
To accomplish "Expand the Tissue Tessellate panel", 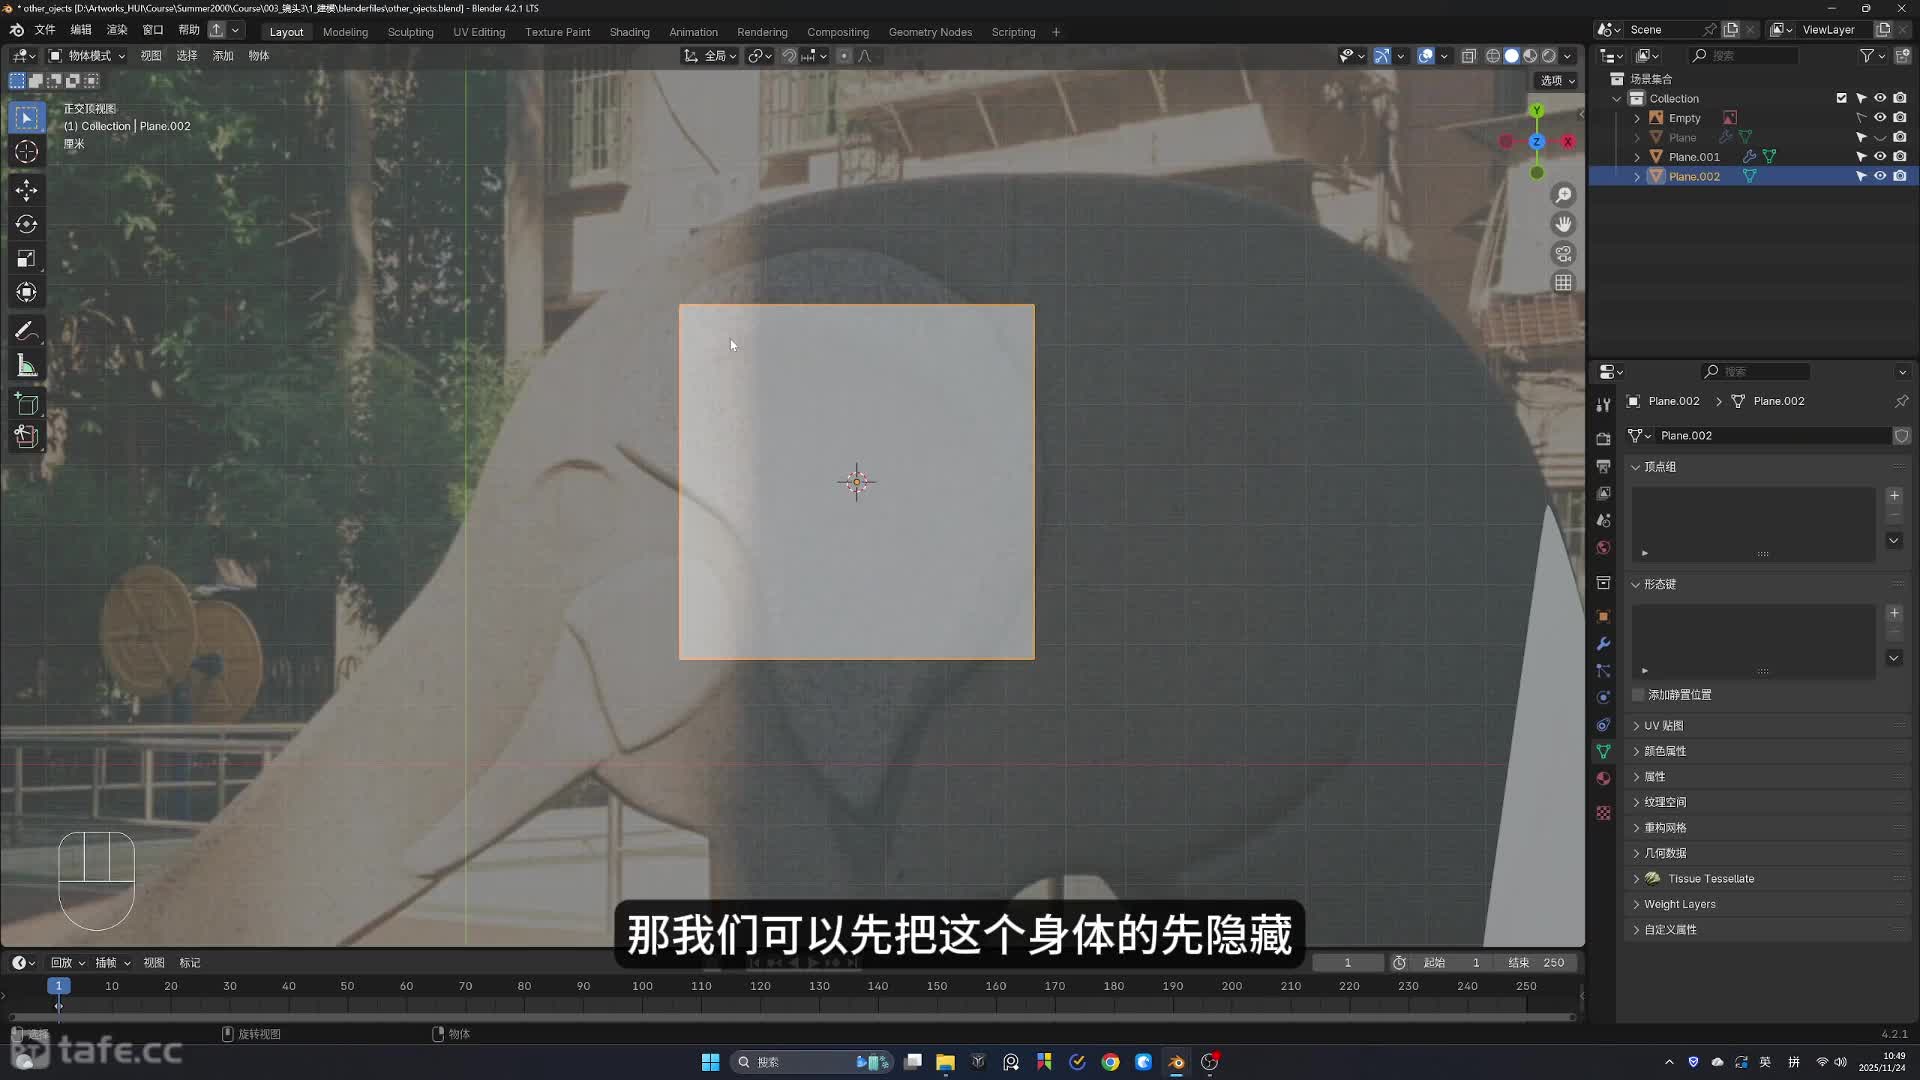I will 1710,879.
